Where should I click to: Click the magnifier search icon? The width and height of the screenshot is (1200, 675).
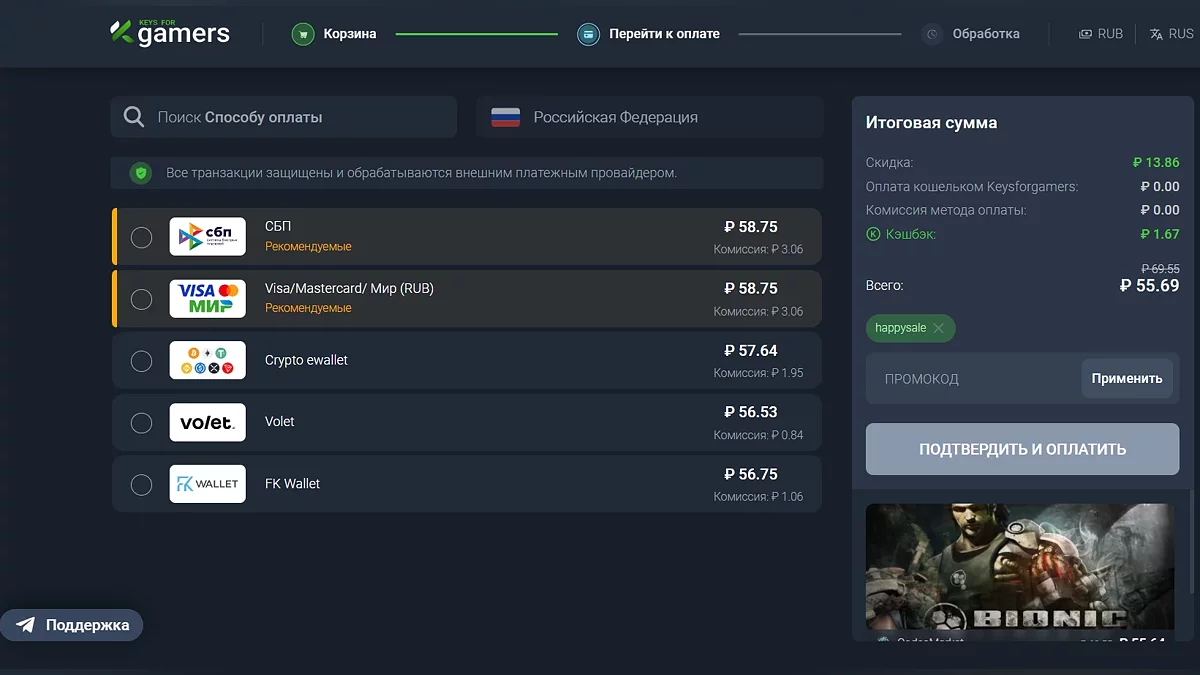point(134,117)
